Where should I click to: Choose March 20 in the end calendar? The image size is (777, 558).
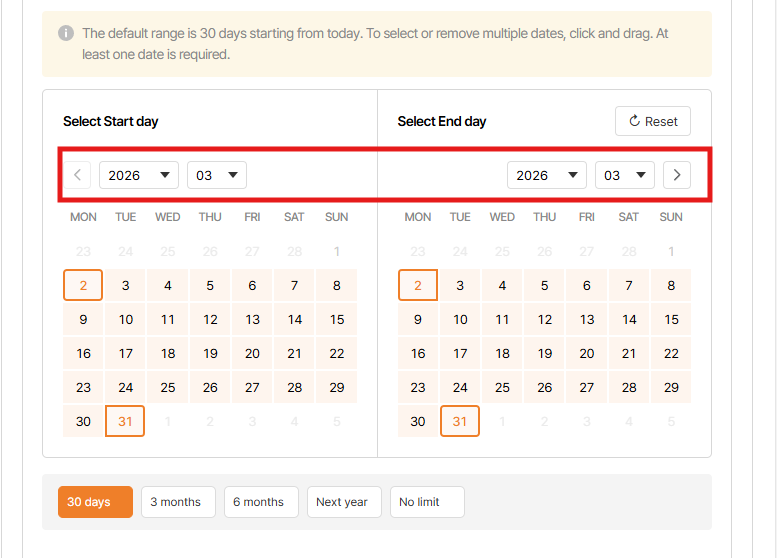tap(587, 354)
